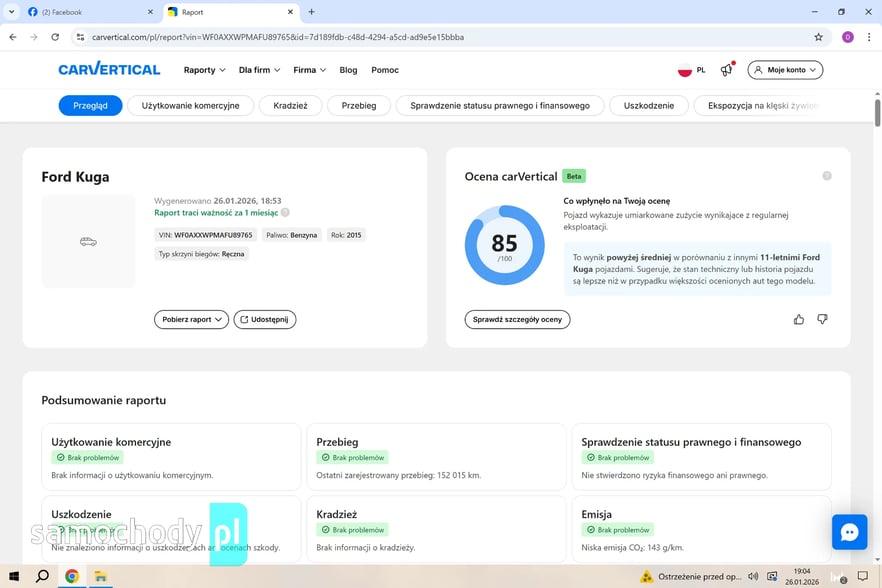Screen dimensions: 882x588
Task: Click the Ford Kuga photo placeholder
Action: [x=88, y=241]
